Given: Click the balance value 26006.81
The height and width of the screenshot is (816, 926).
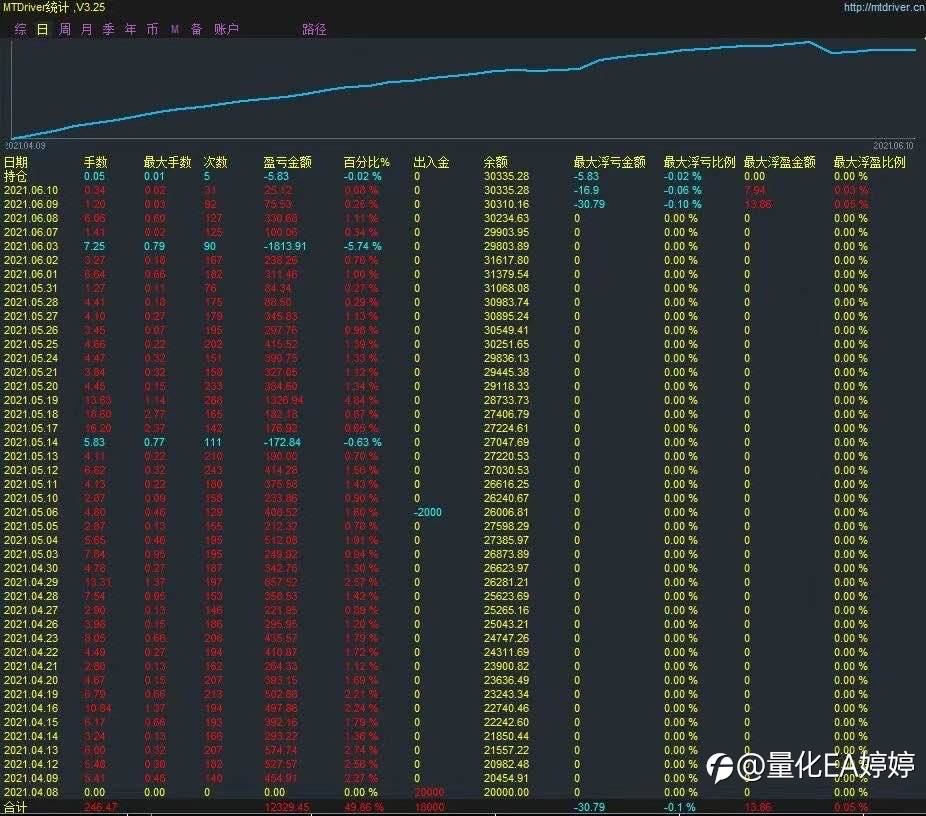Looking at the screenshot, I should (x=506, y=513).
